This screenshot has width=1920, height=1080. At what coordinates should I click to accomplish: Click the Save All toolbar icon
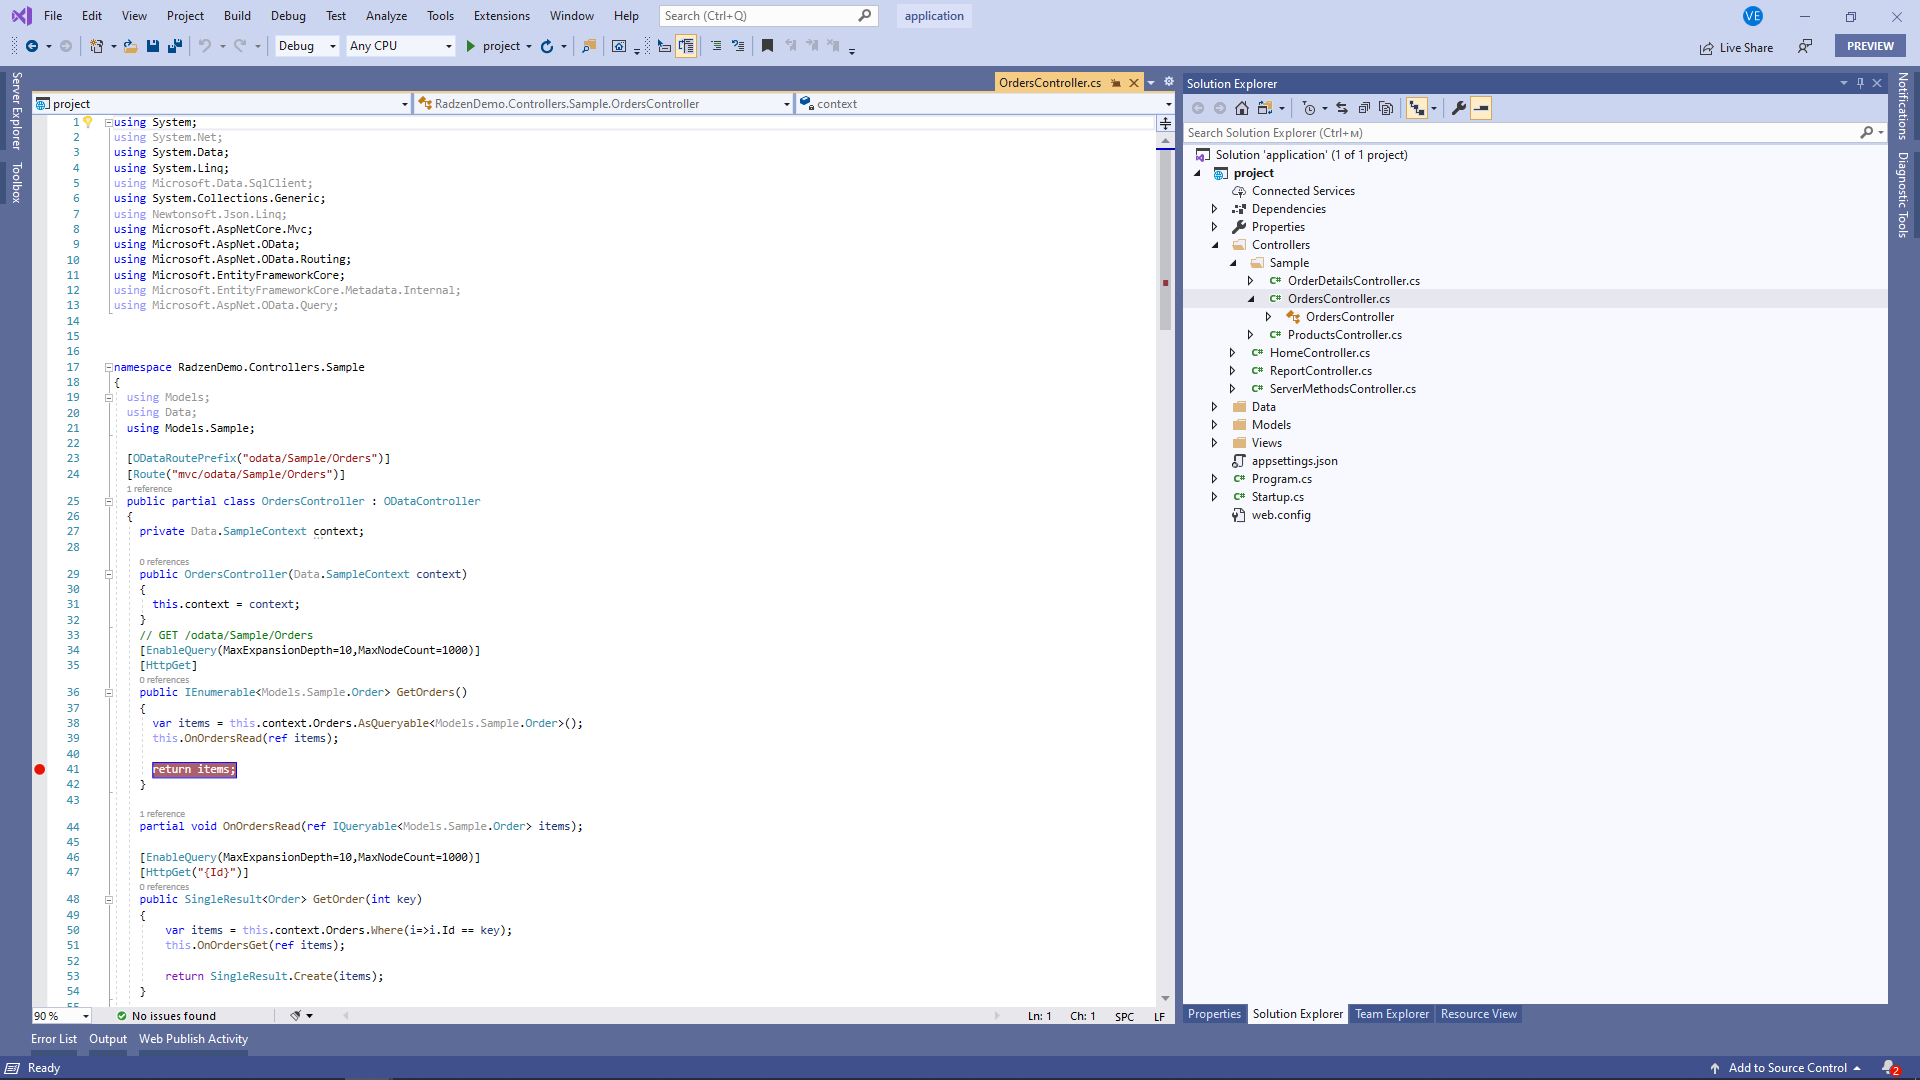coord(175,46)
